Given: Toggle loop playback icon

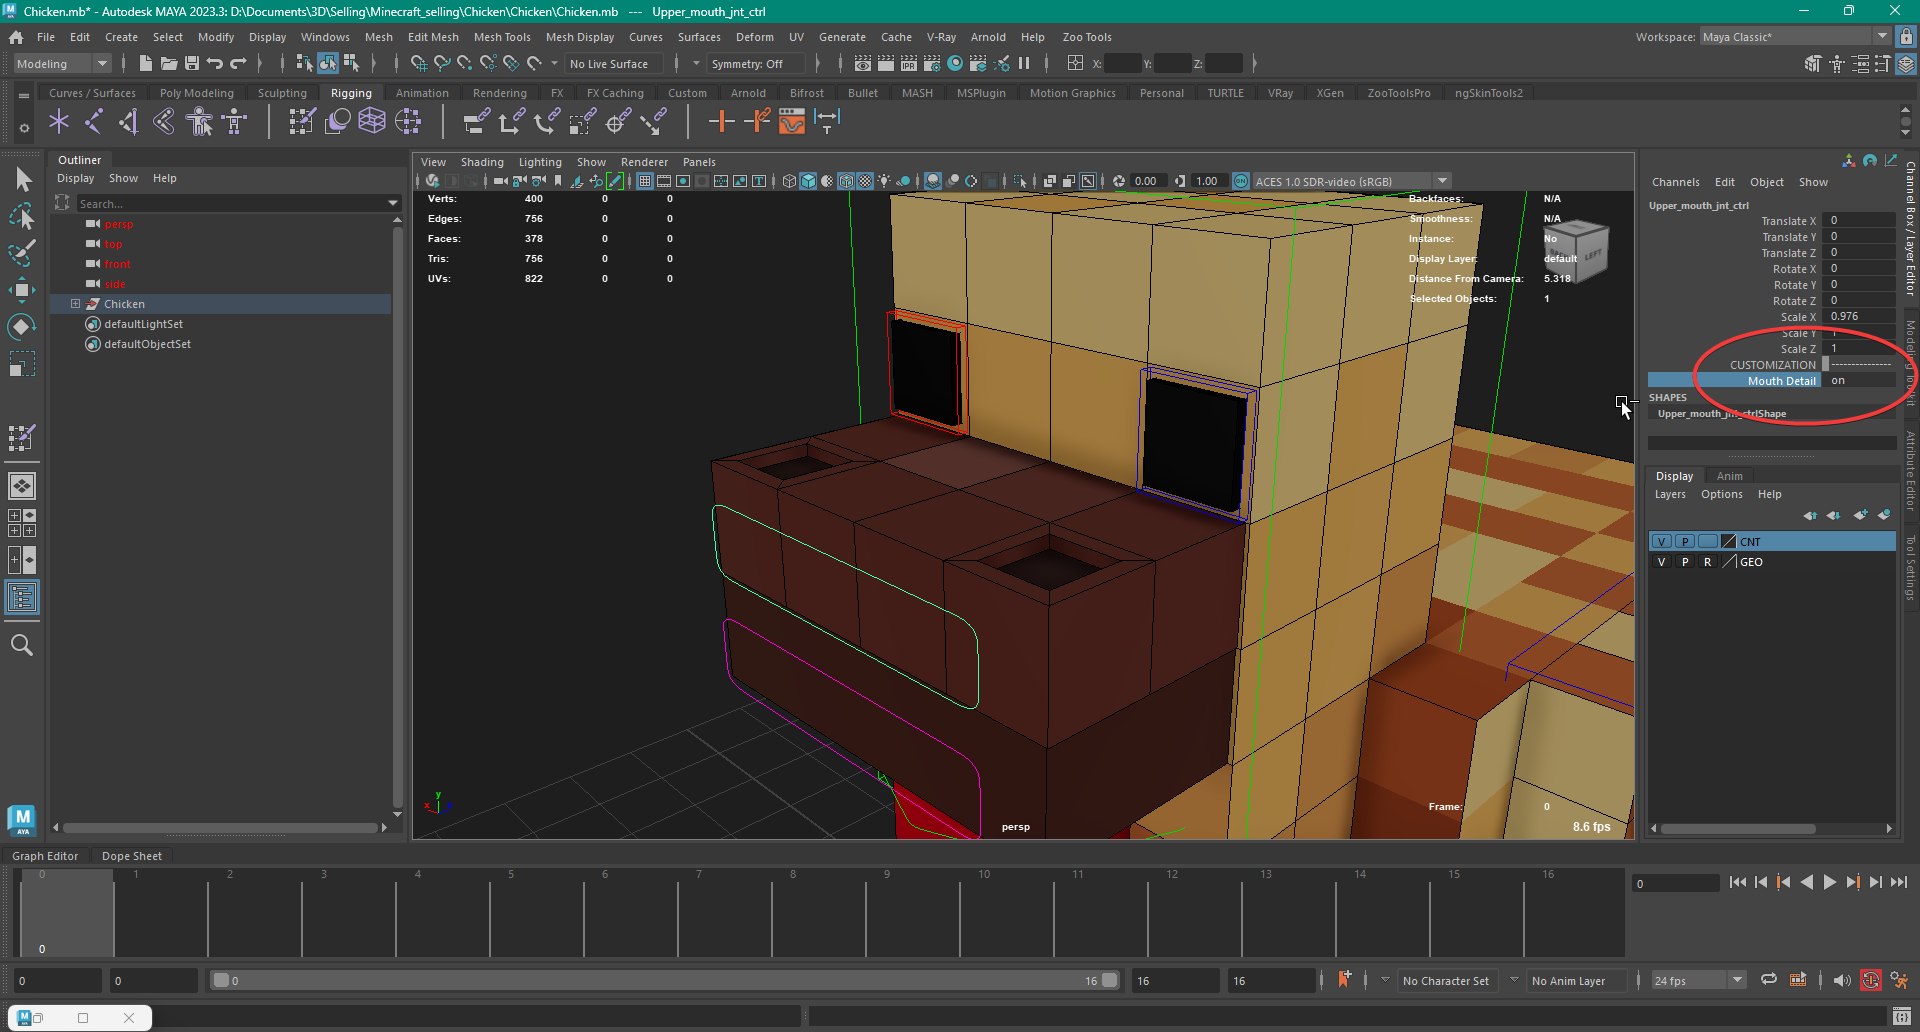Looking at the screenshot, I should pos(1769,980).
